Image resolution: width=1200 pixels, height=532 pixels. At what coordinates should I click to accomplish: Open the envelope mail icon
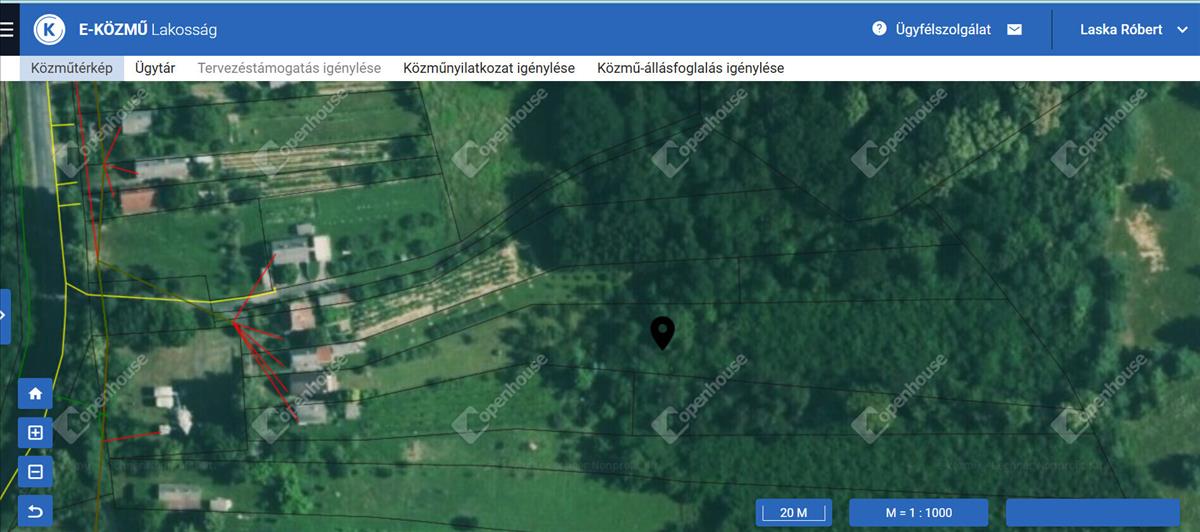[x=1014, y=29]
